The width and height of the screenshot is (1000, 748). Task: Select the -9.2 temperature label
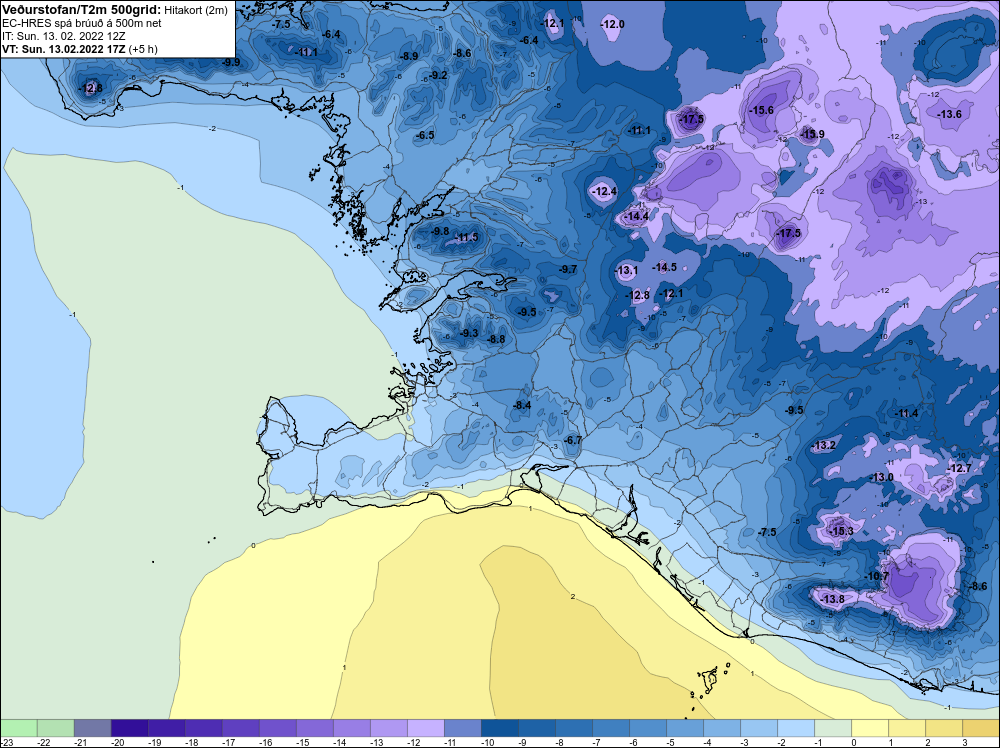(x=438, y=75)
